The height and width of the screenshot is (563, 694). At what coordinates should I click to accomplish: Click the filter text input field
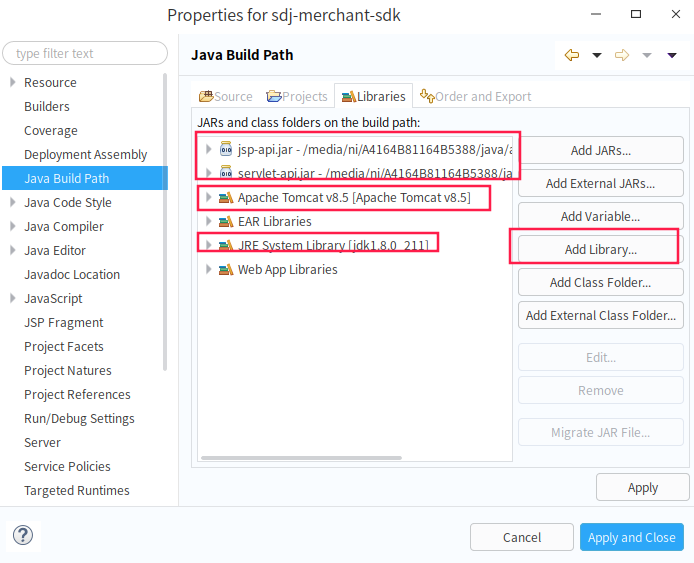point(85,53)
